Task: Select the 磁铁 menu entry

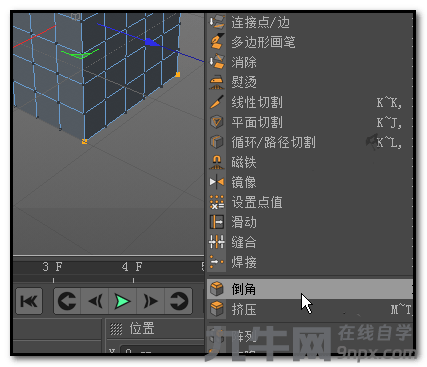Action: coord(310,162)
